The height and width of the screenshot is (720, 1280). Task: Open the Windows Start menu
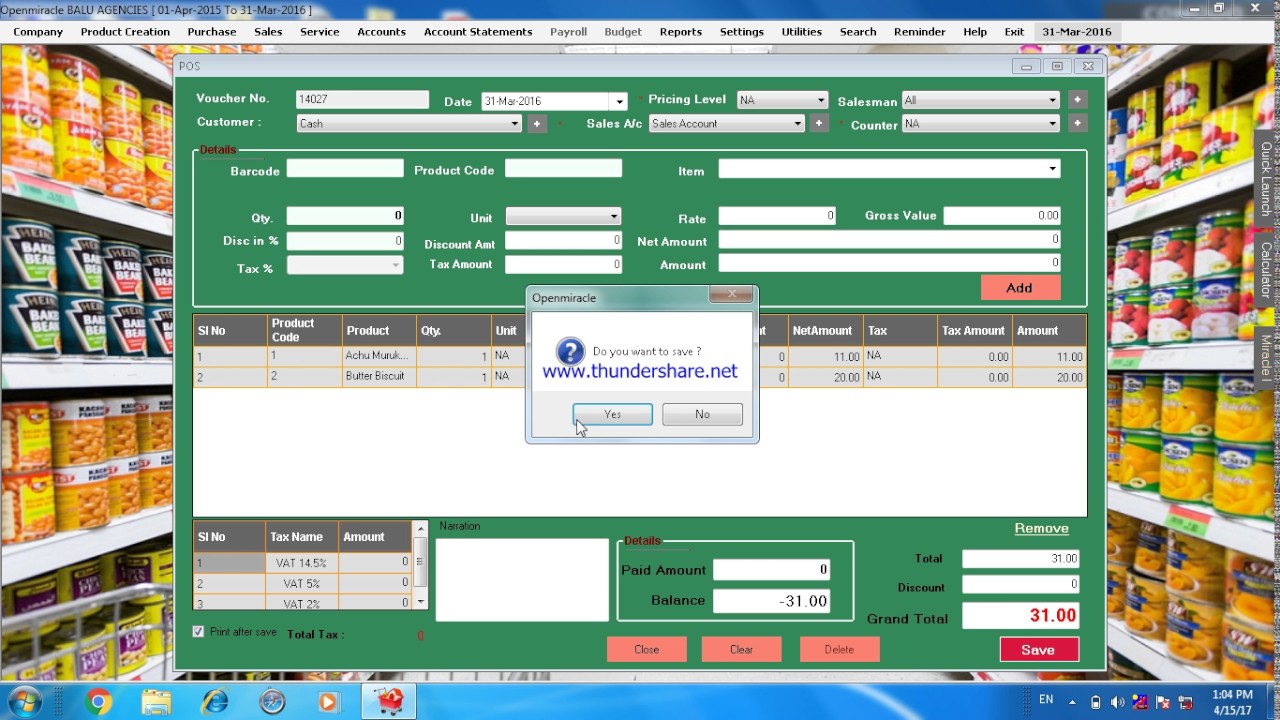[x=24, y=701]
